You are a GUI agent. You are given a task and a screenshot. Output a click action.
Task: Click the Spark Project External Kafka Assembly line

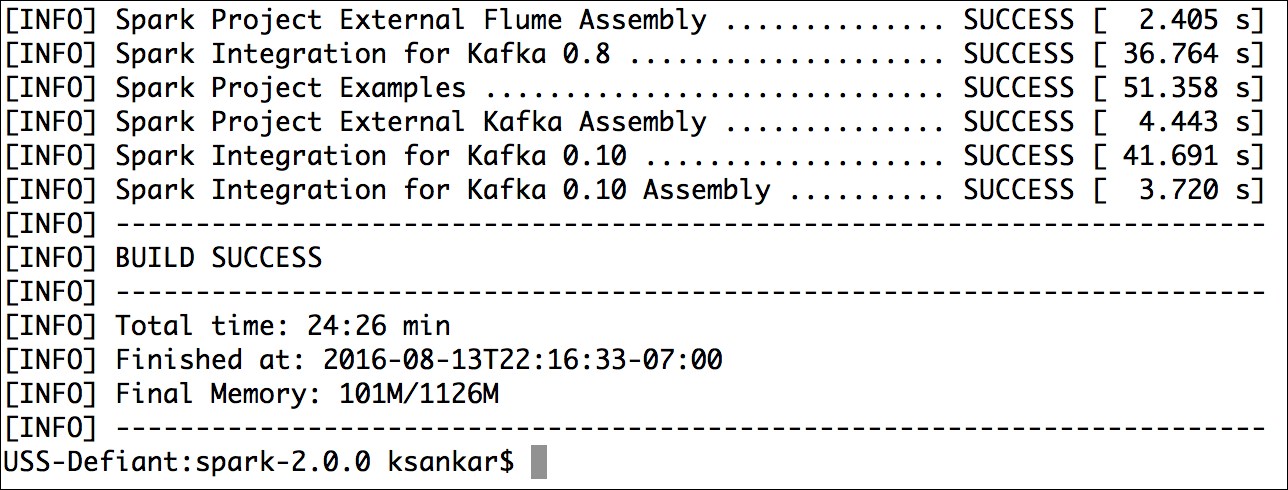(x=634, y=122)
